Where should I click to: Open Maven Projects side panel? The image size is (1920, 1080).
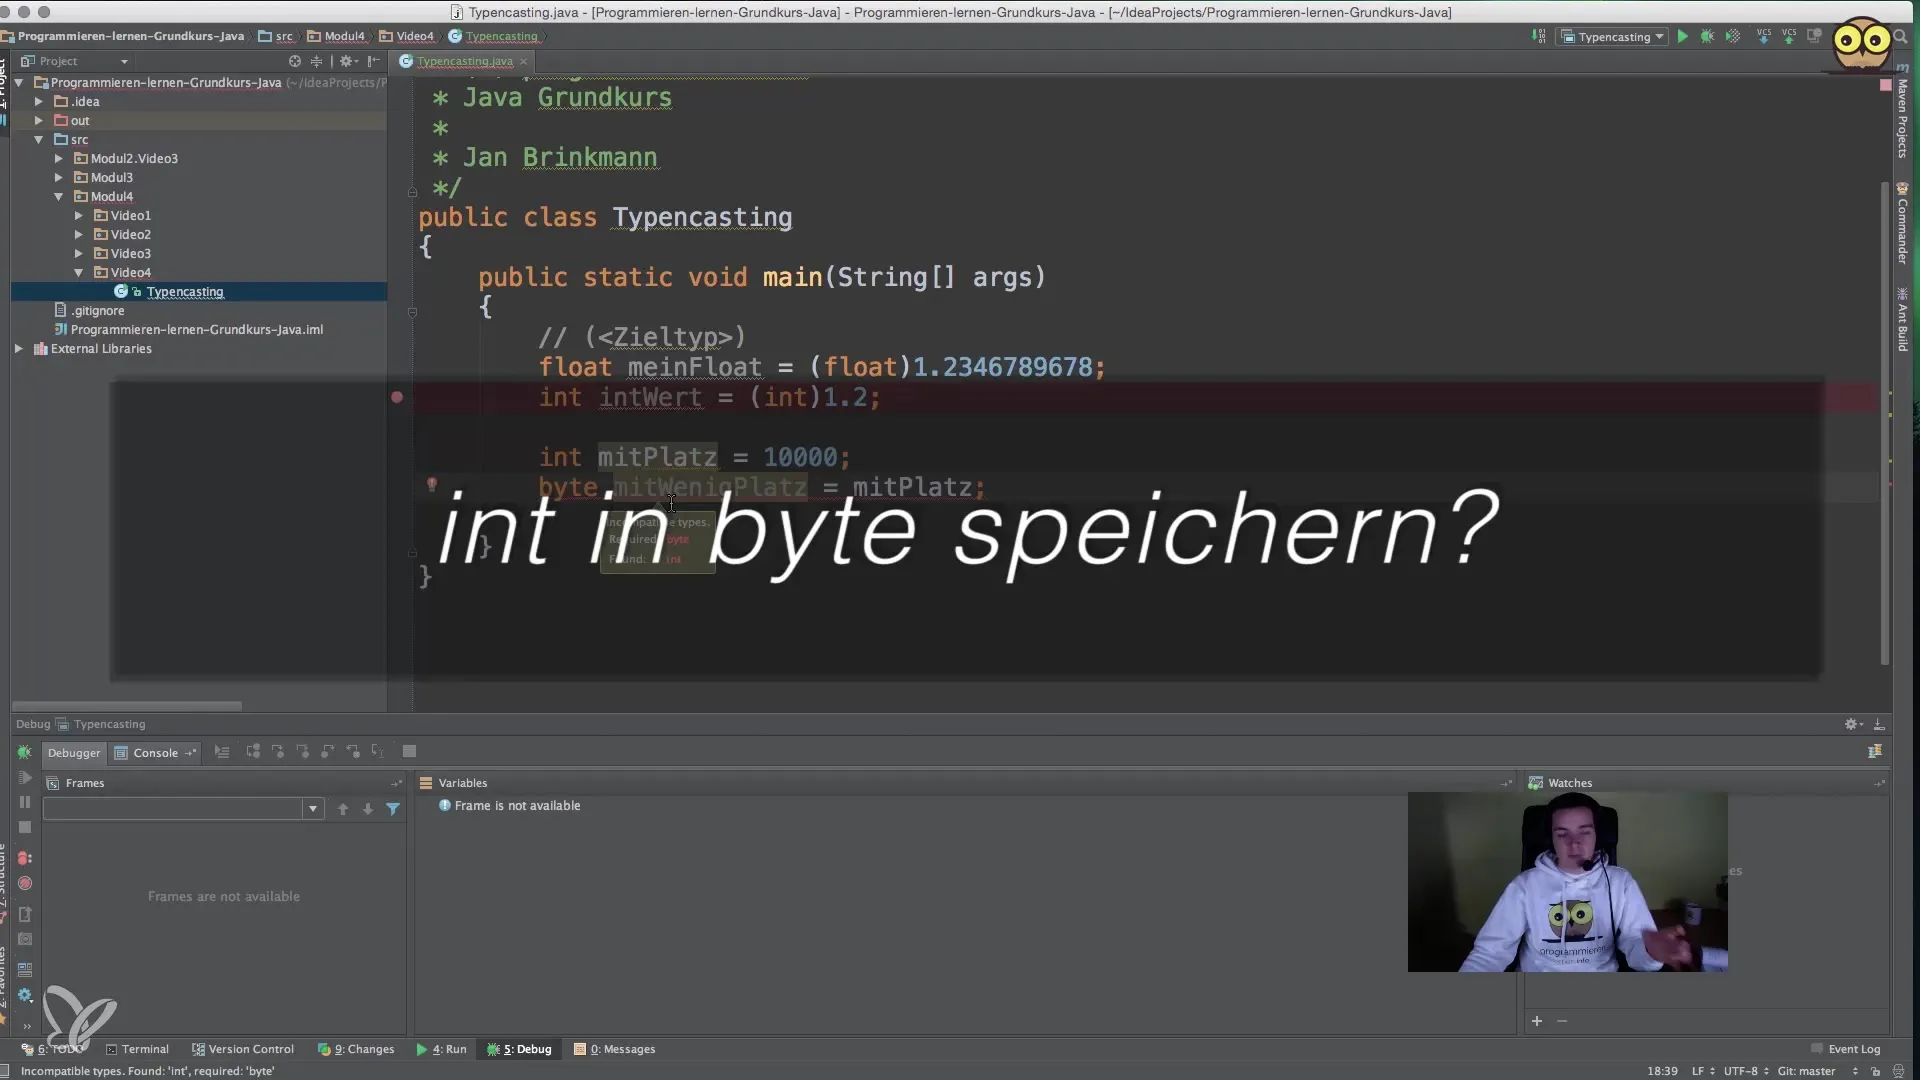click(x=1902, y=112)
